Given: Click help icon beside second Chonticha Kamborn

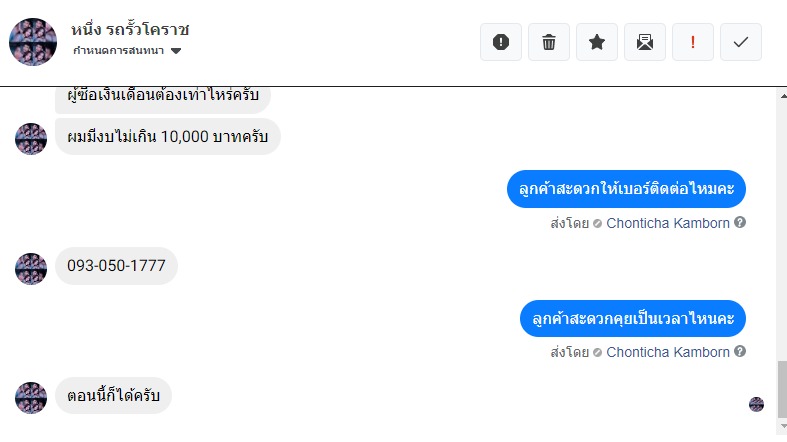Looking at the screenshot, I should tap(740, 352).
